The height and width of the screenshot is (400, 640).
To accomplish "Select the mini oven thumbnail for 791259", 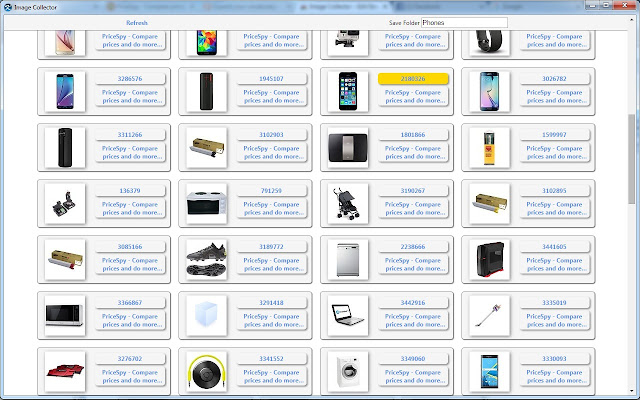I will point(207,203).
